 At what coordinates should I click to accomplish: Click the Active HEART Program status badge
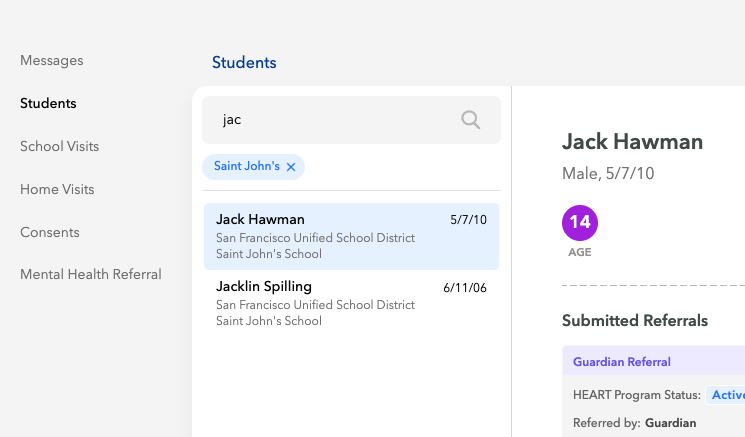[x=727, y=395]
